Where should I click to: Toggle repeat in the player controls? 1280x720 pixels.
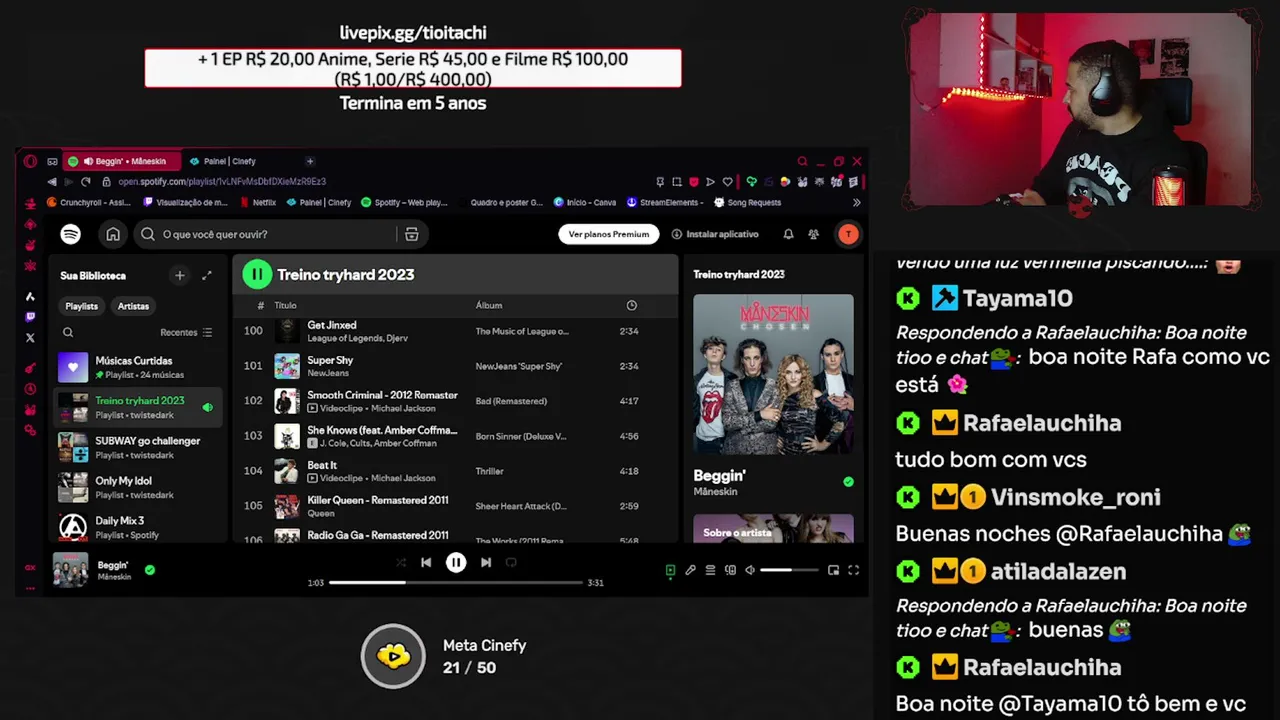(x=511, y=562)
